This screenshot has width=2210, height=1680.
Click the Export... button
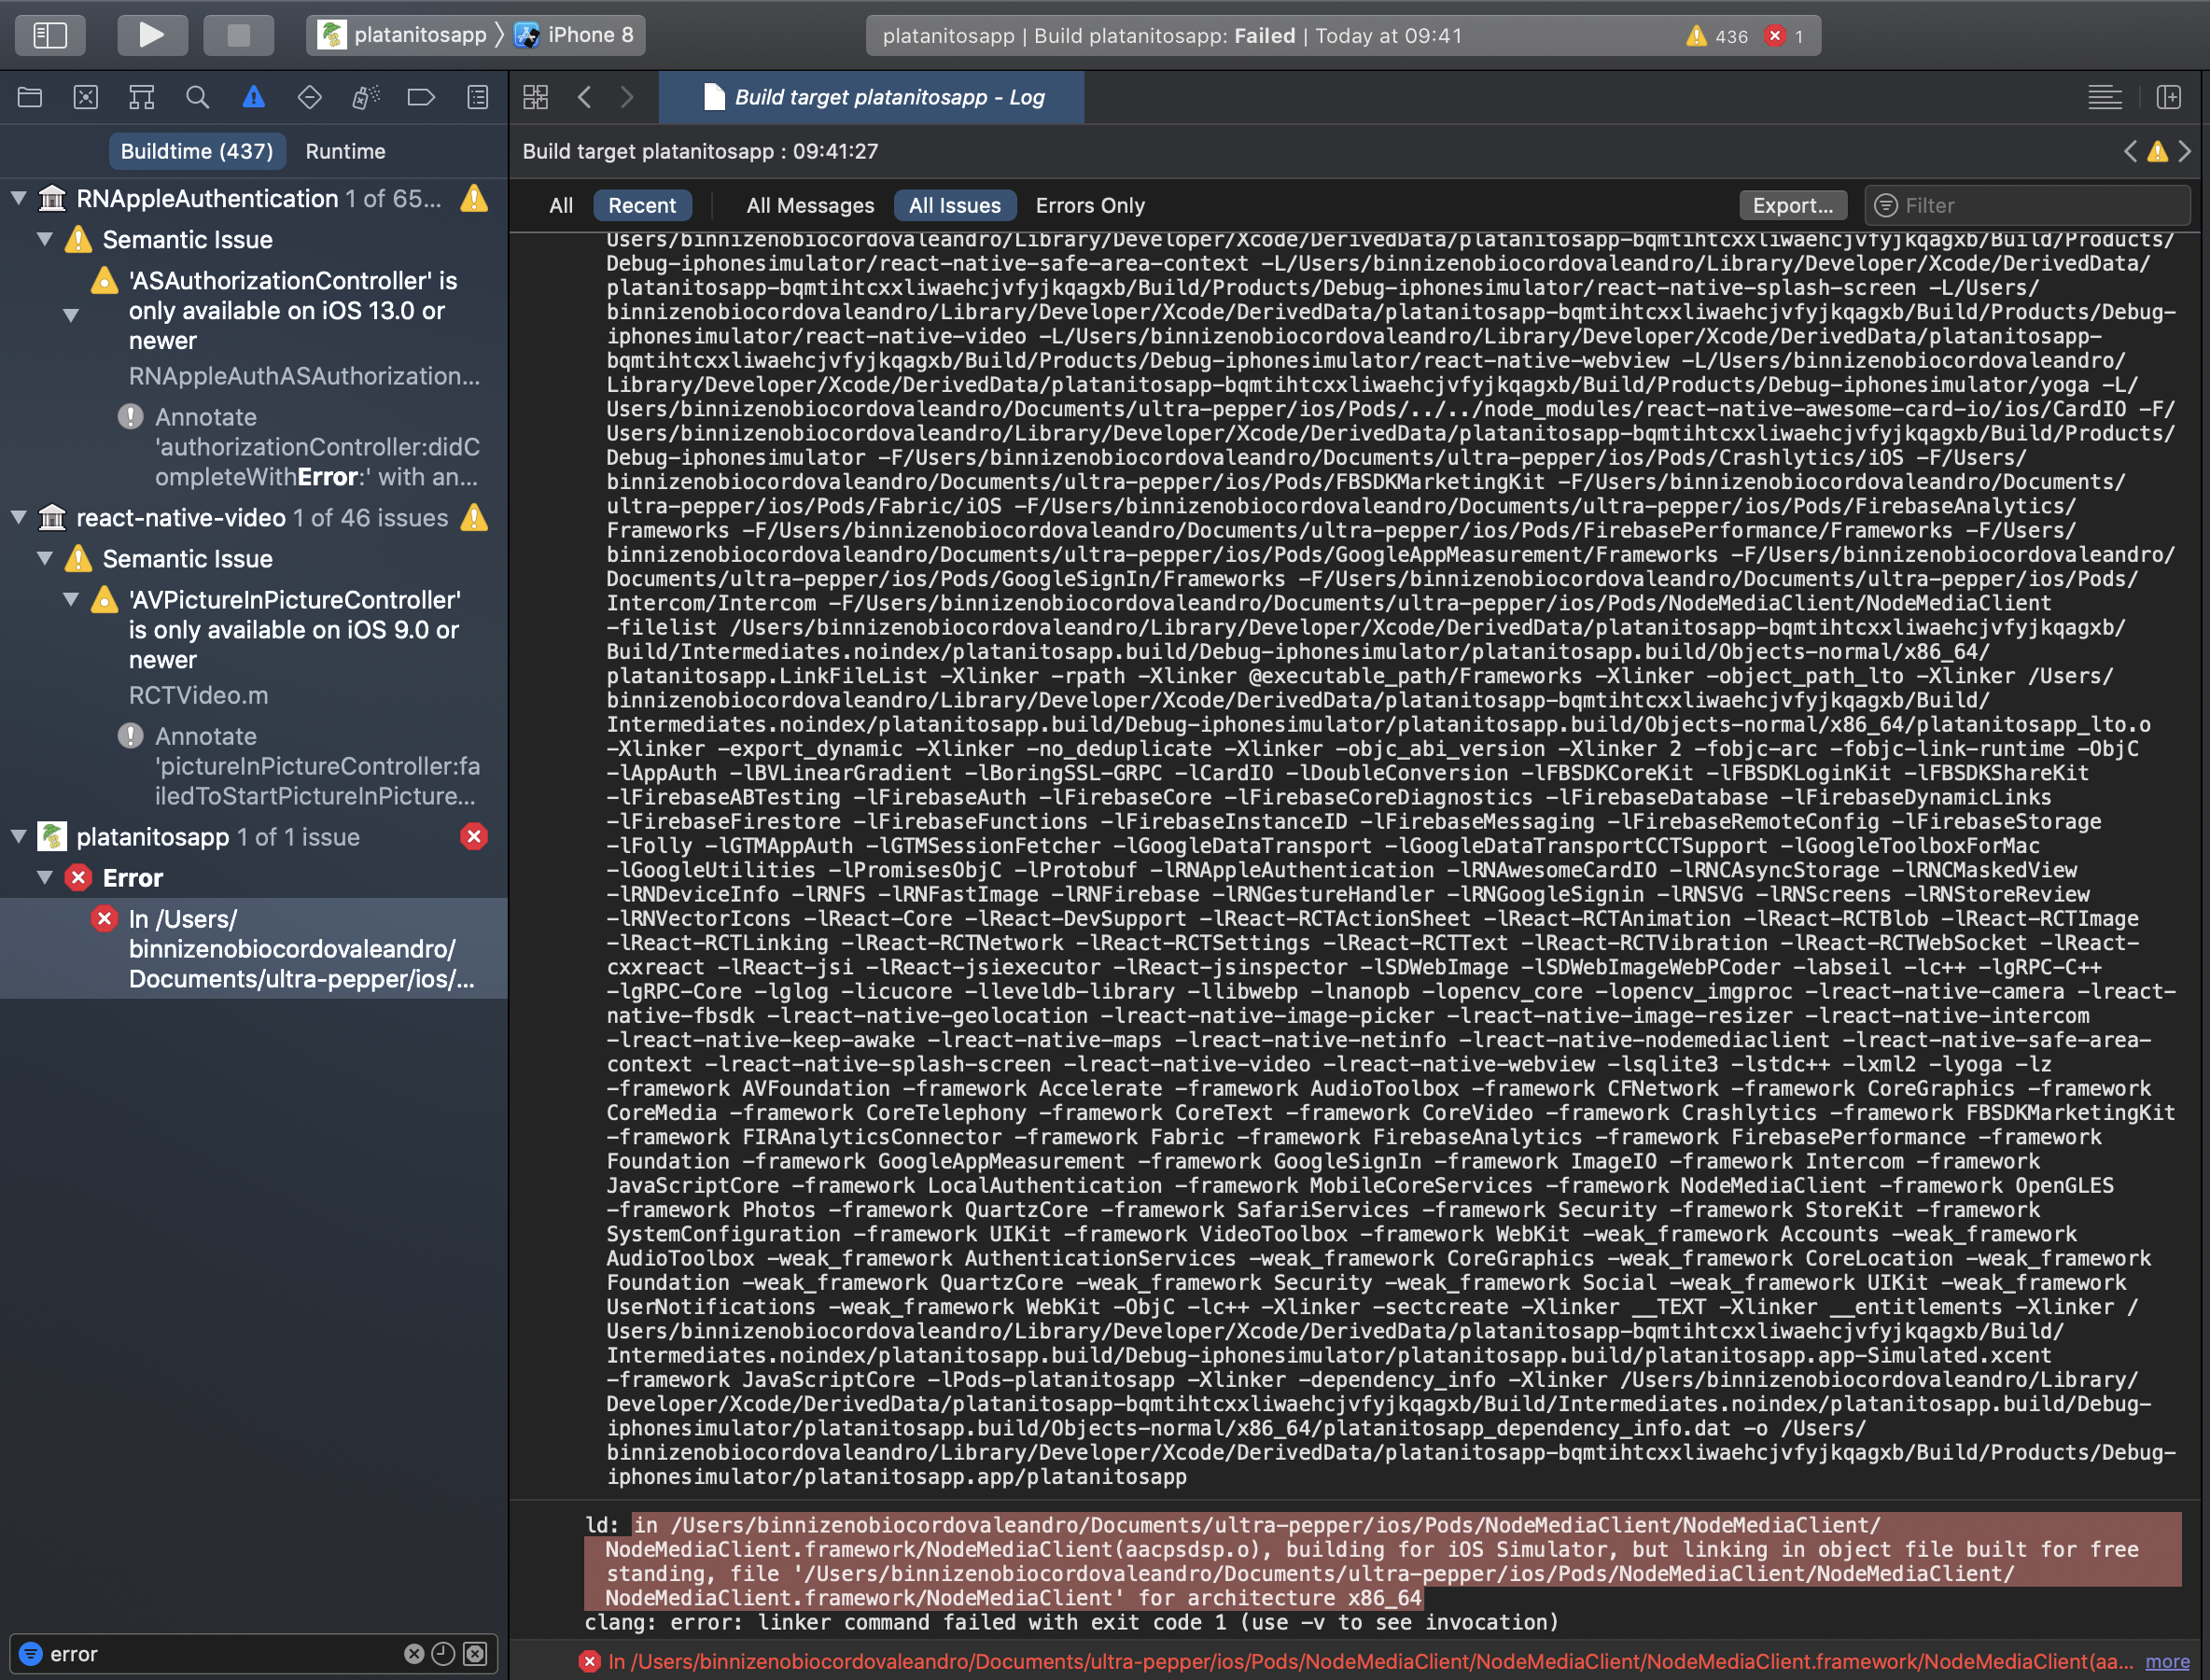pos(1792,205)
